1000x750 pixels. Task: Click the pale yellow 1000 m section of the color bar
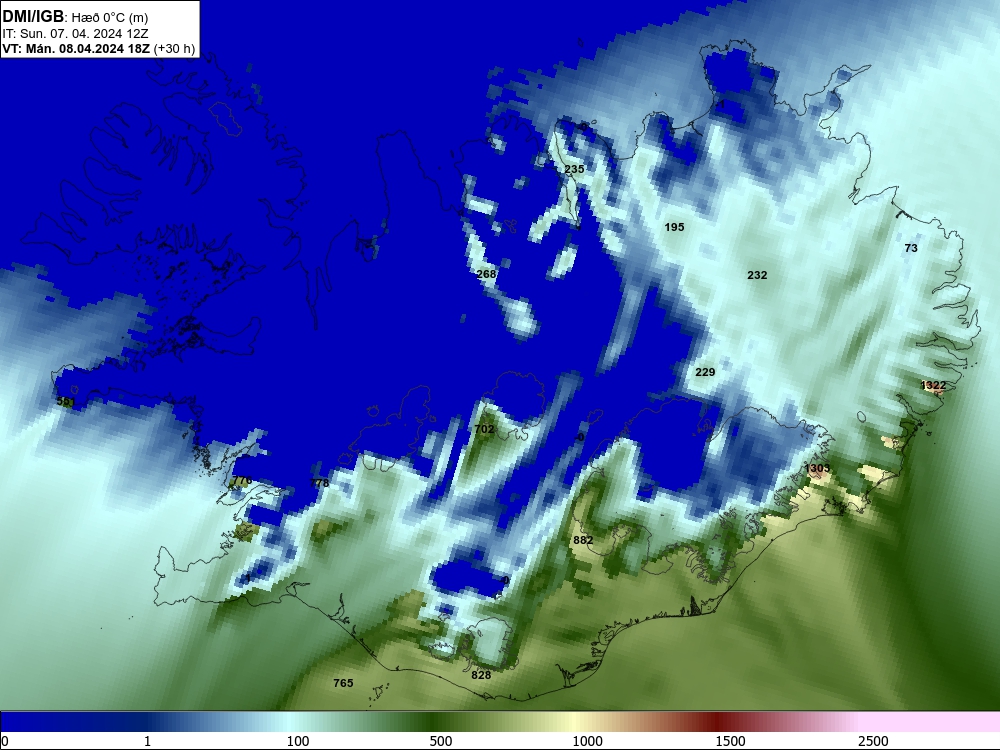576,722
